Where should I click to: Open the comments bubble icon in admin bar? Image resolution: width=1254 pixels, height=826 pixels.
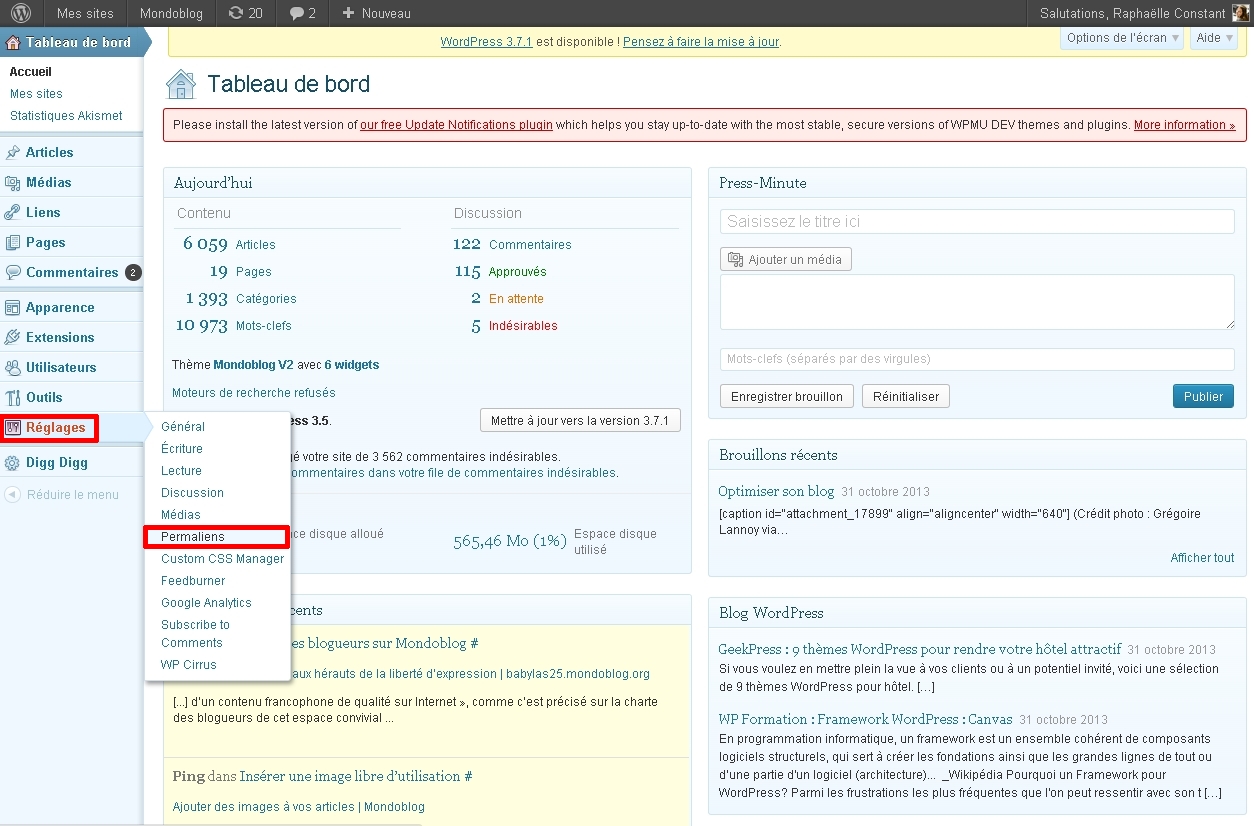coord(296,13)
